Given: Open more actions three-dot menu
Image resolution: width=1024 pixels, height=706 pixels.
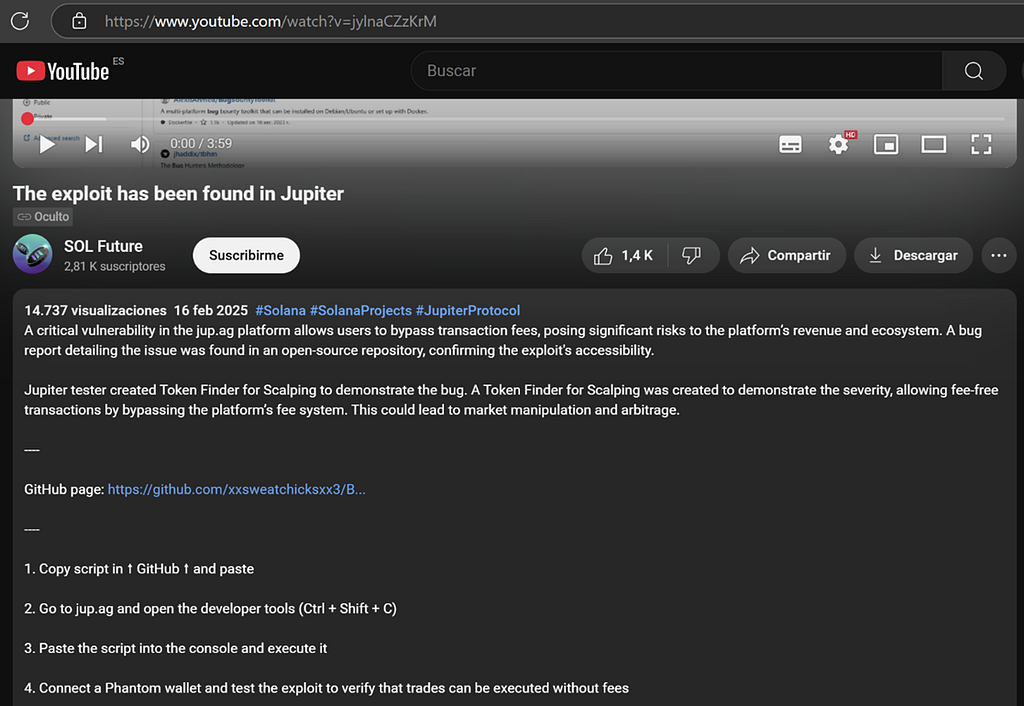Looking at the screenshot, I should click(999, 255).
